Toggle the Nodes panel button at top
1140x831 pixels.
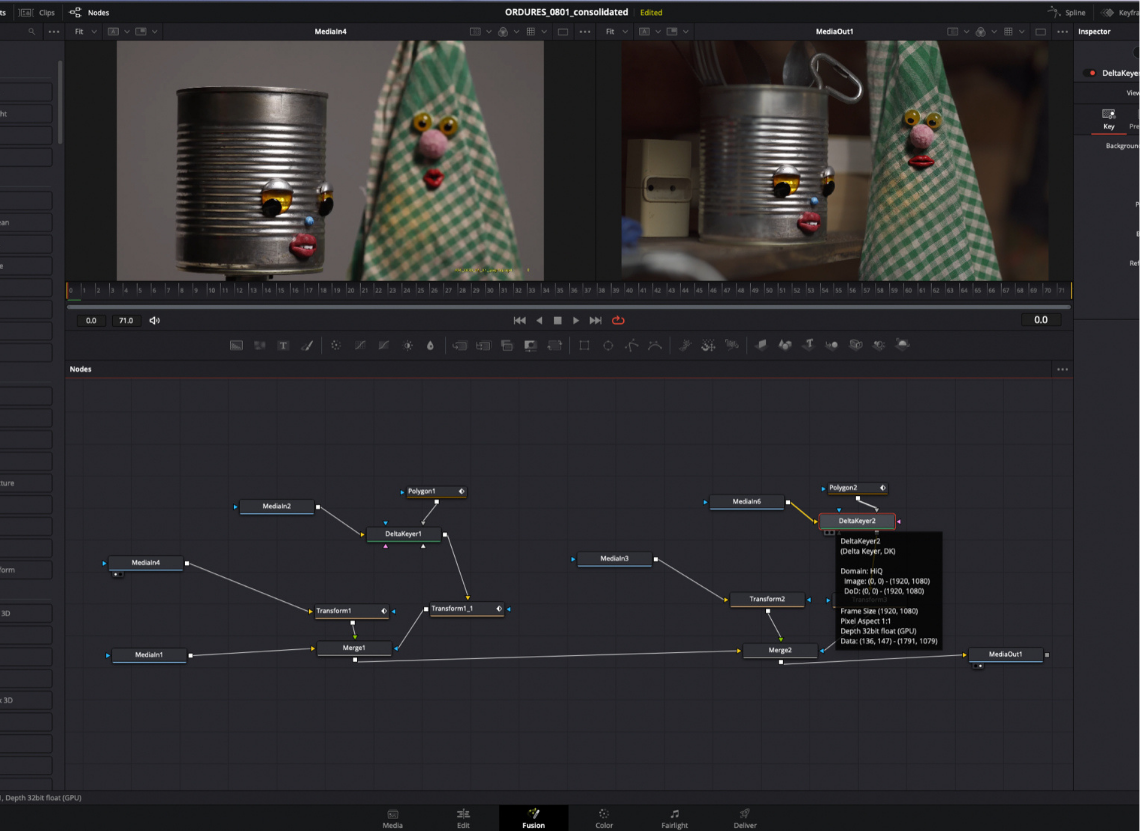pyautogui.click(x=89, y=12)
